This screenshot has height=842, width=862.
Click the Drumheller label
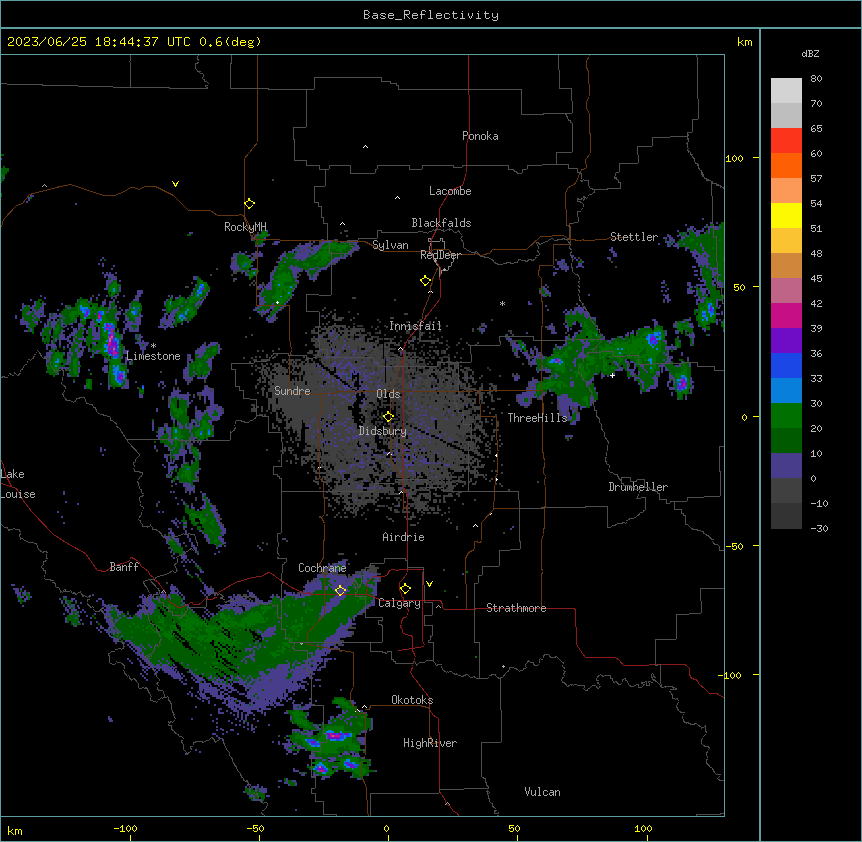pyautogui.click(x=638, y=487)
